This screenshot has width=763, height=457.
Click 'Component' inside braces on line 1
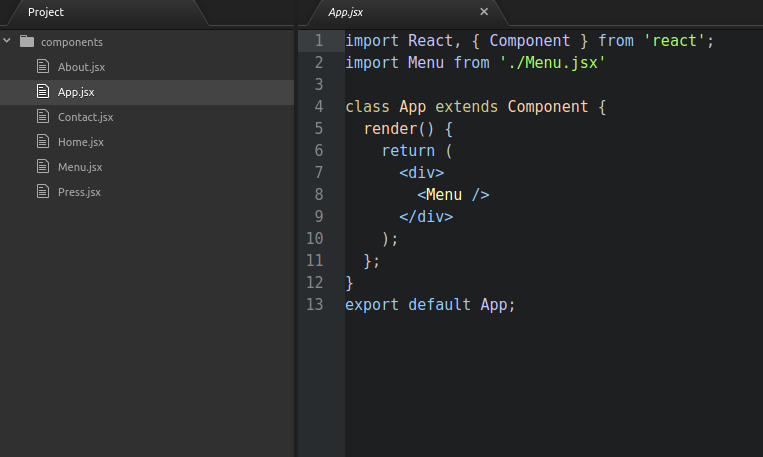529,41
